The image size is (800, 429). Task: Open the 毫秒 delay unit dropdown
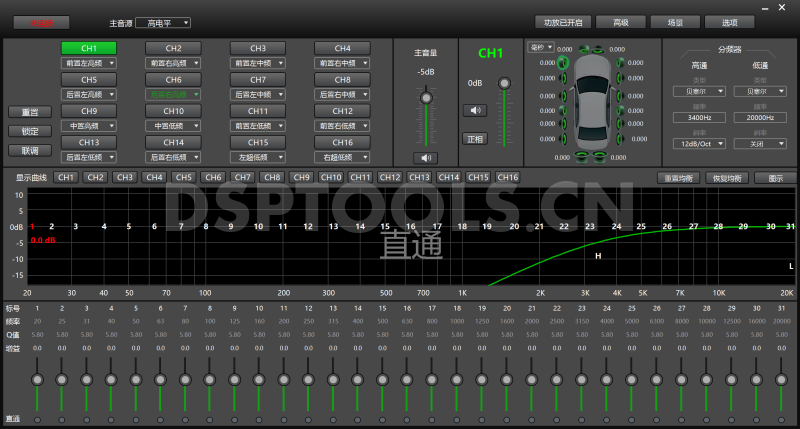click(541, 47)
